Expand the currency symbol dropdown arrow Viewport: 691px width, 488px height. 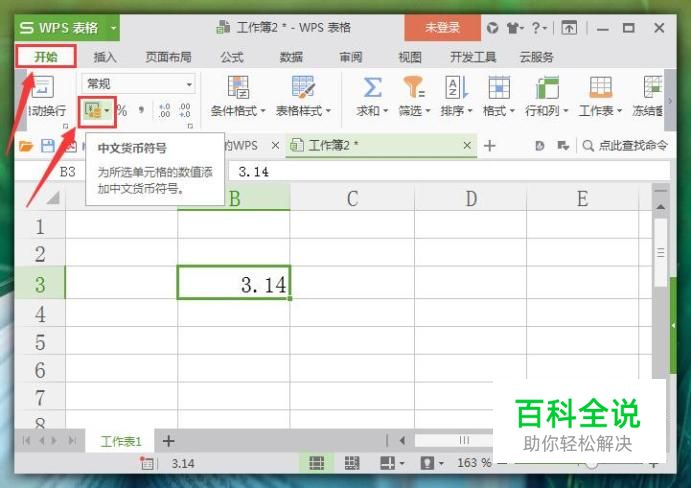[107, 110]
